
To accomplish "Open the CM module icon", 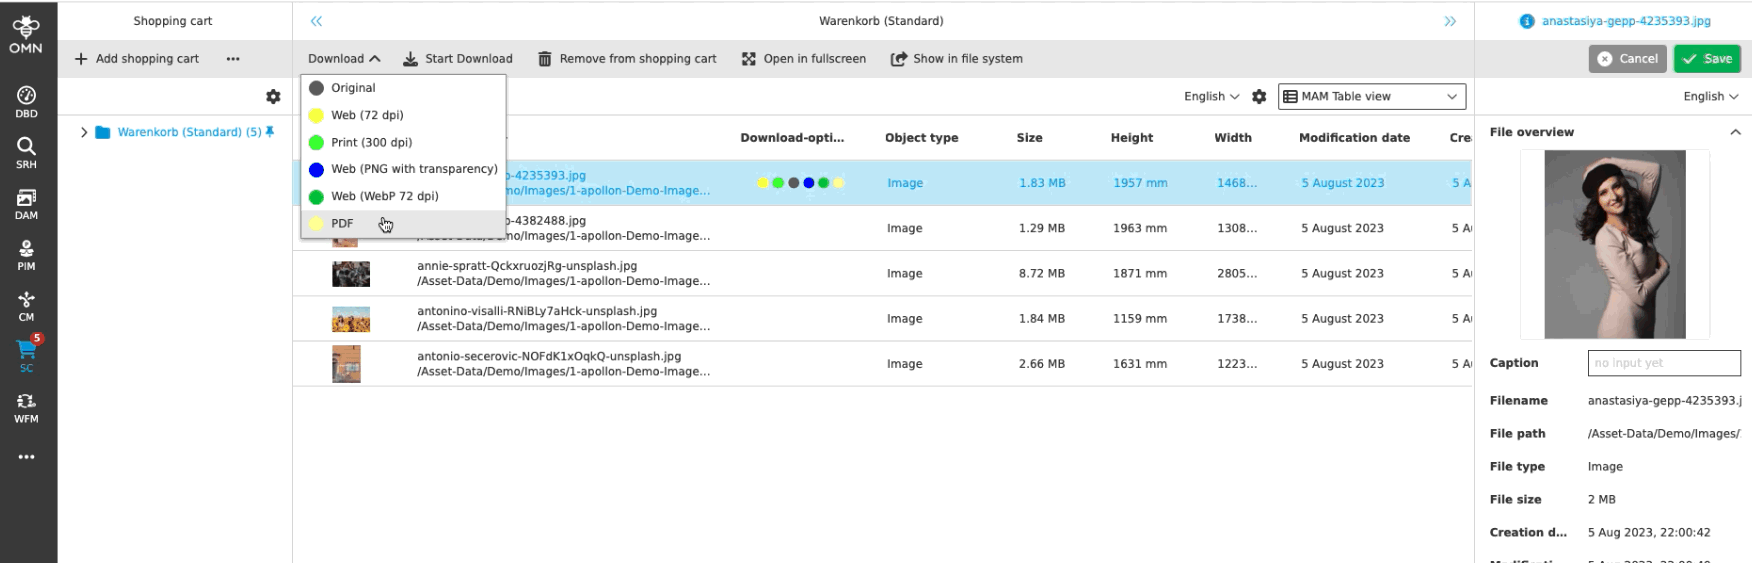I will click(26, 305).
